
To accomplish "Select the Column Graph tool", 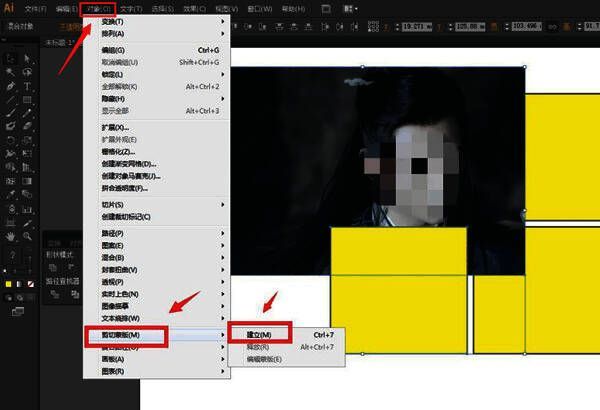I will [27, 209].
